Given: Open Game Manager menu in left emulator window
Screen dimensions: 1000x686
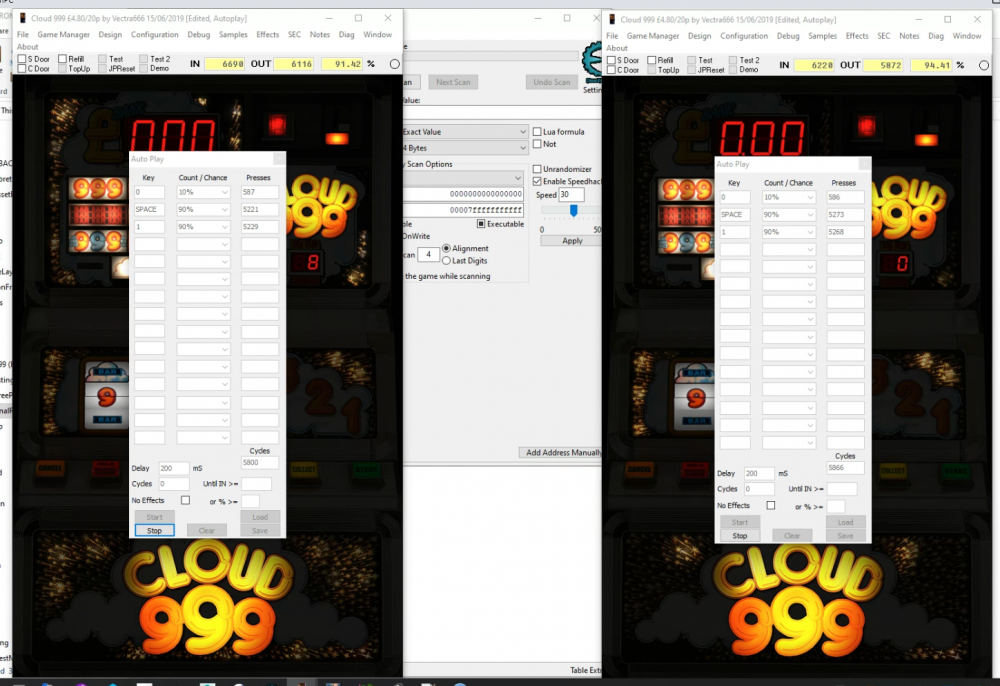Looking at the screenshot, I should [64, 35].
